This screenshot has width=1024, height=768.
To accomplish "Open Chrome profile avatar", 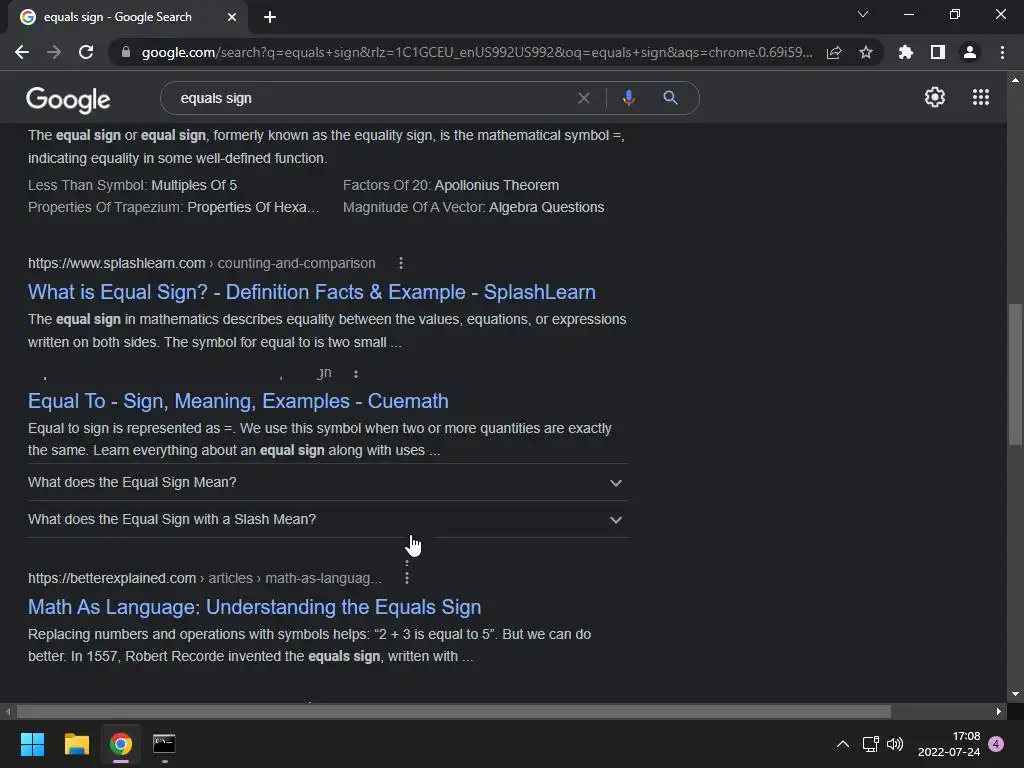I will 970,52.
